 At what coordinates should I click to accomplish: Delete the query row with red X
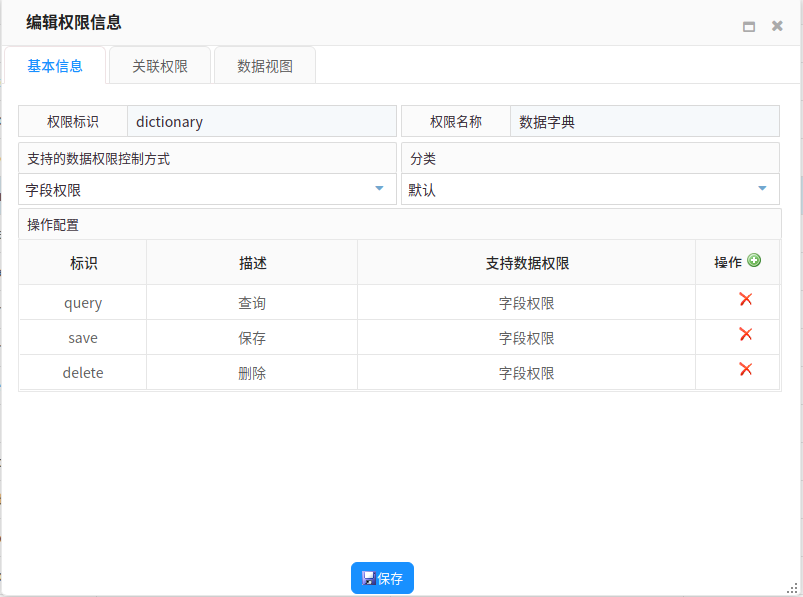click(x=745, y=299)
